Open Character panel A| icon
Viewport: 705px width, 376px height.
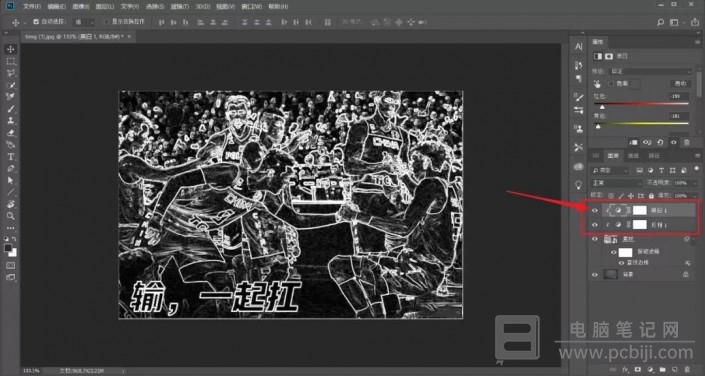579,46
